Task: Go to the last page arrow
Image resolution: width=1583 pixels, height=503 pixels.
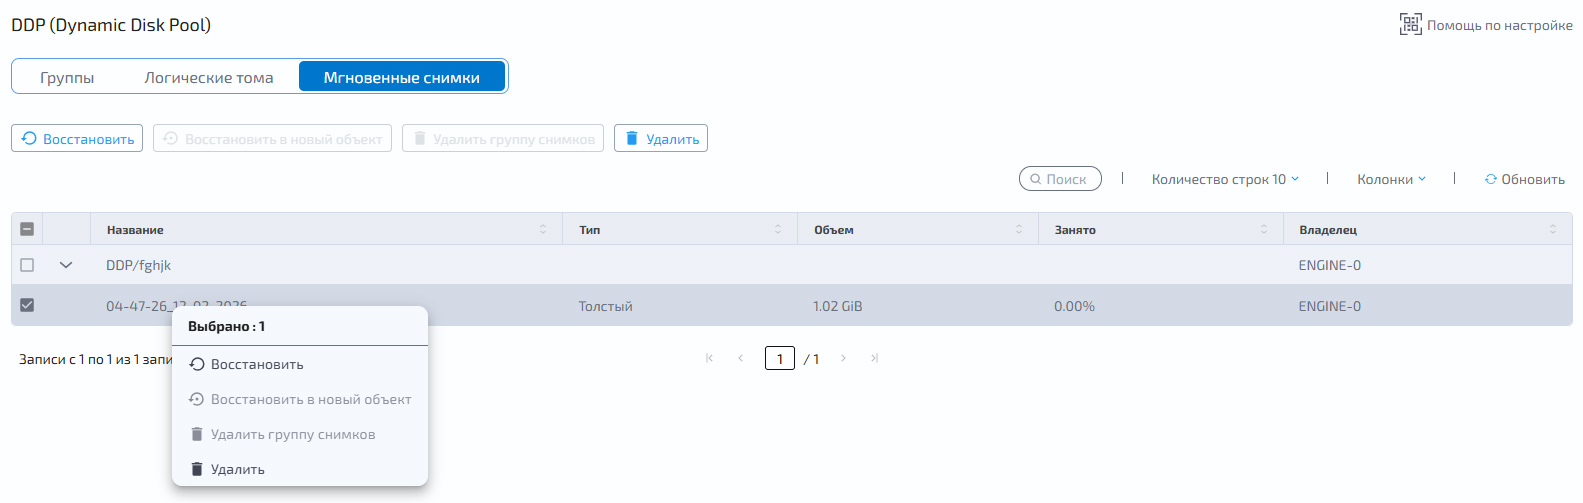Action: (874, 358)
